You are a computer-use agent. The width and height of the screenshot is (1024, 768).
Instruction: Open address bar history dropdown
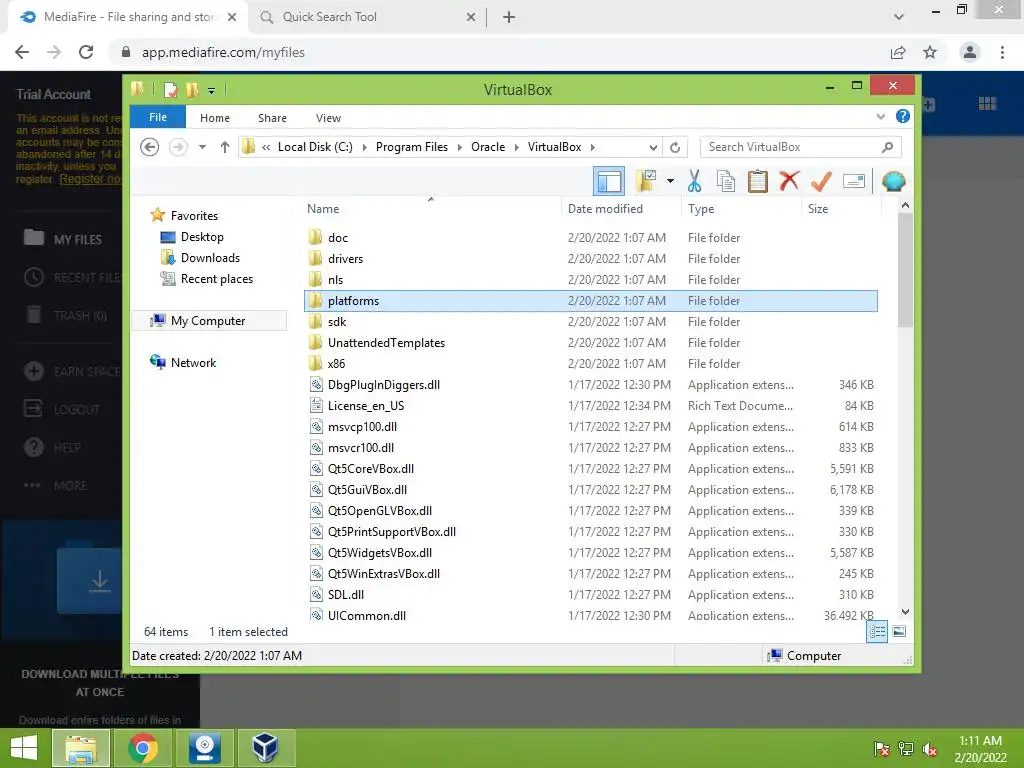coord(652,147)
